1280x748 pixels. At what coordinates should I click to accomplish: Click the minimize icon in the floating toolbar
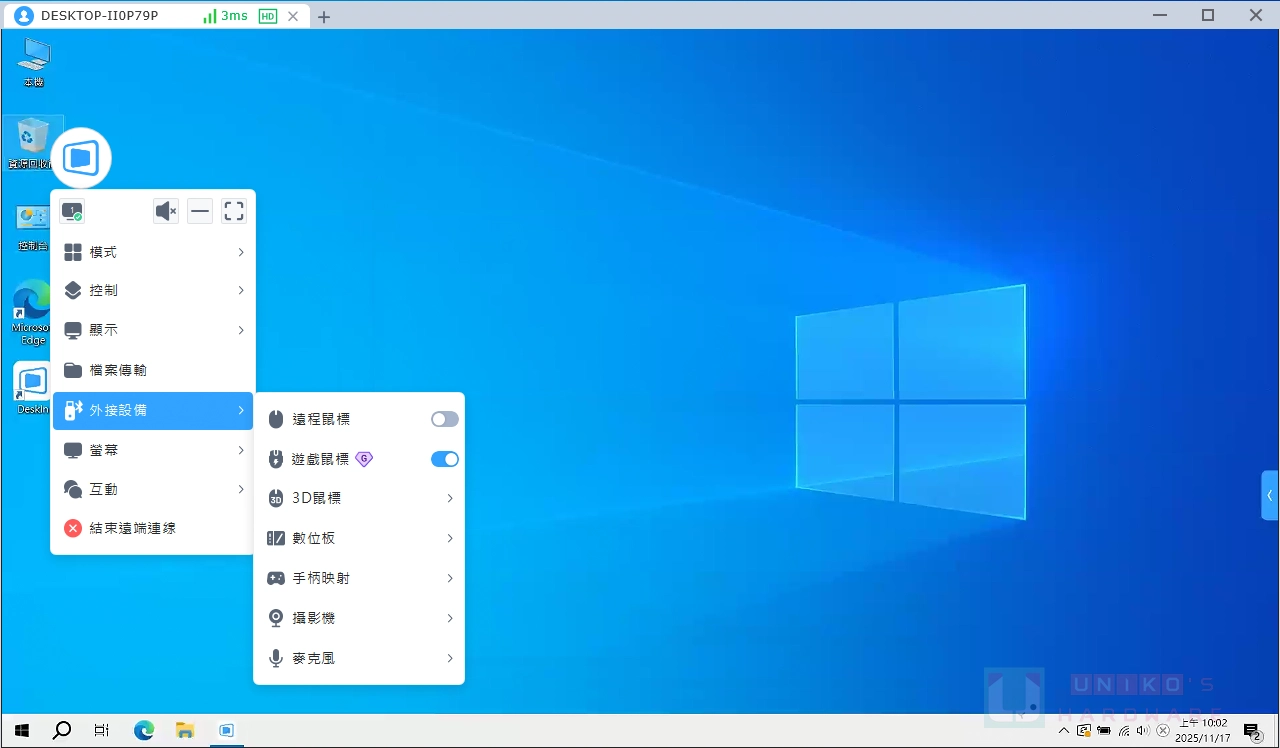point(199,210)
